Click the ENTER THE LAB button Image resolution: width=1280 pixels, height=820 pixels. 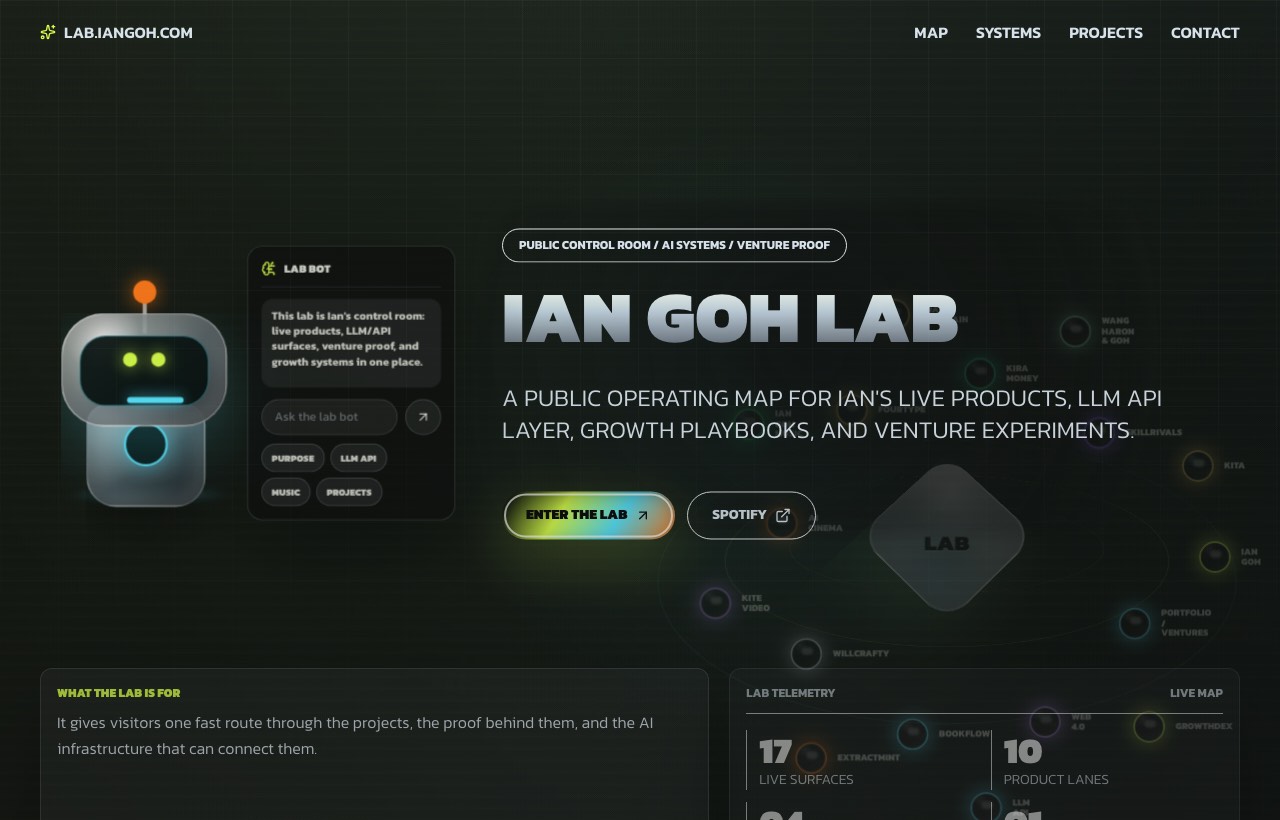click(589, 515)
